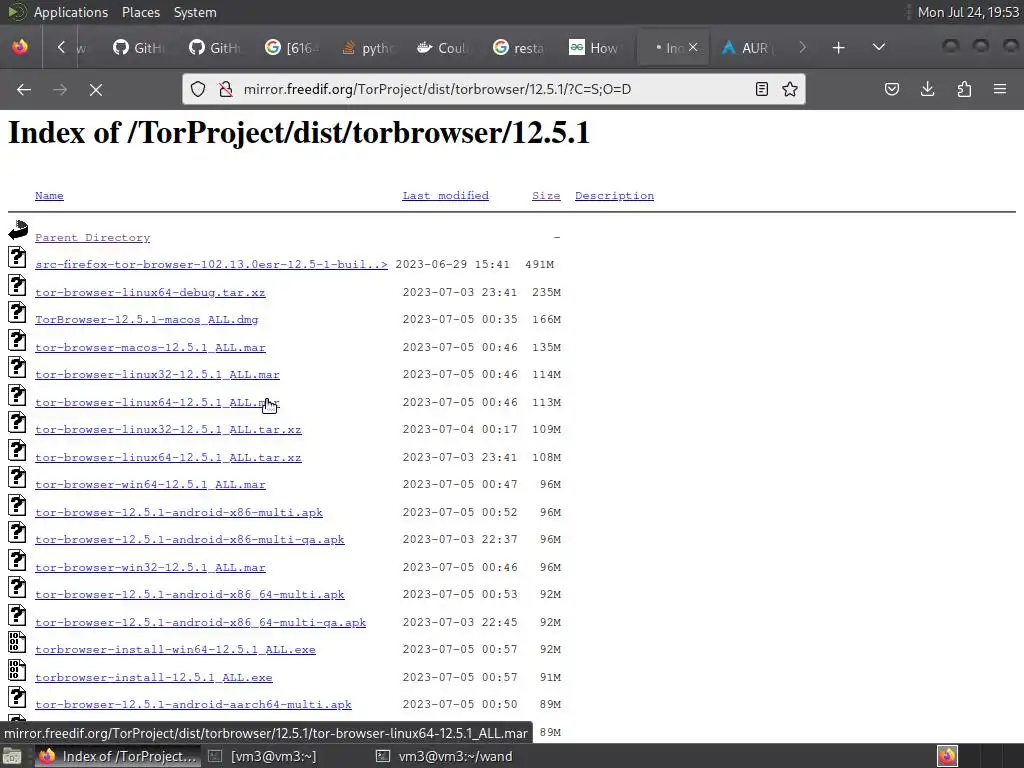Click the Firefox View icon
This screenshot has width=1024, height=768.
pos(20,47)
